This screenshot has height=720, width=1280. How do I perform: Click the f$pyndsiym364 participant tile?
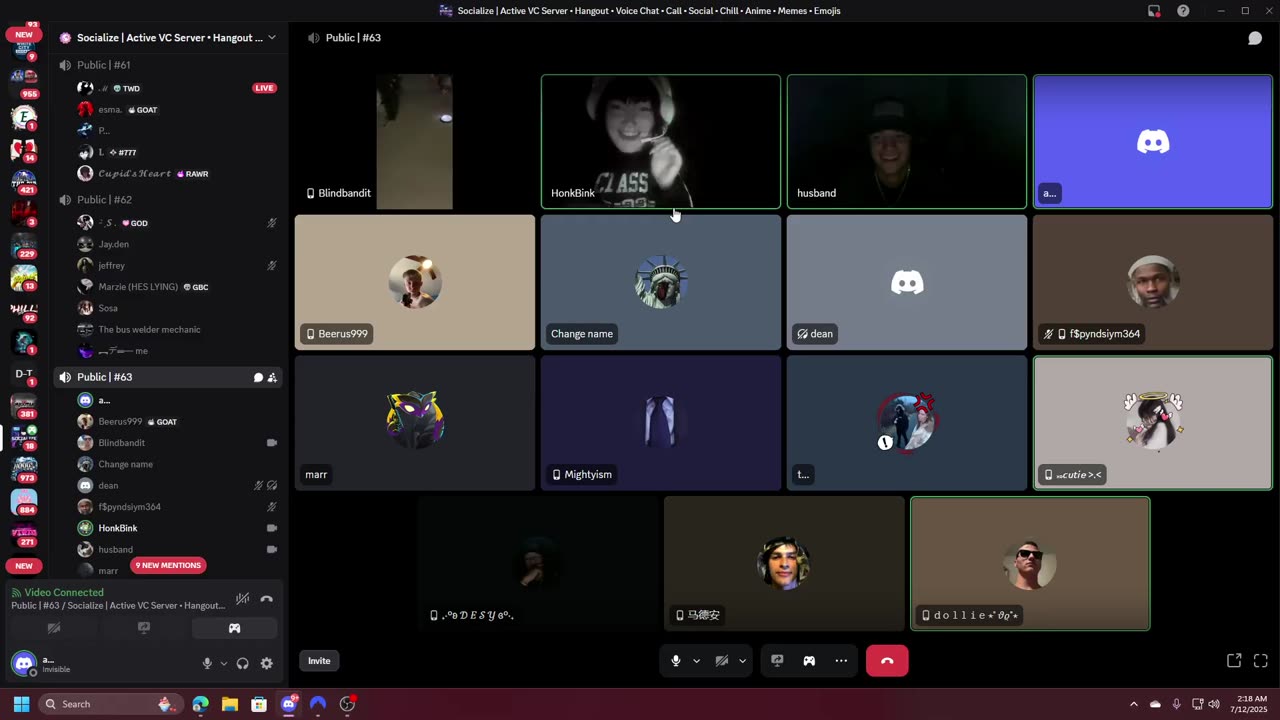(x=1153, y=283)
